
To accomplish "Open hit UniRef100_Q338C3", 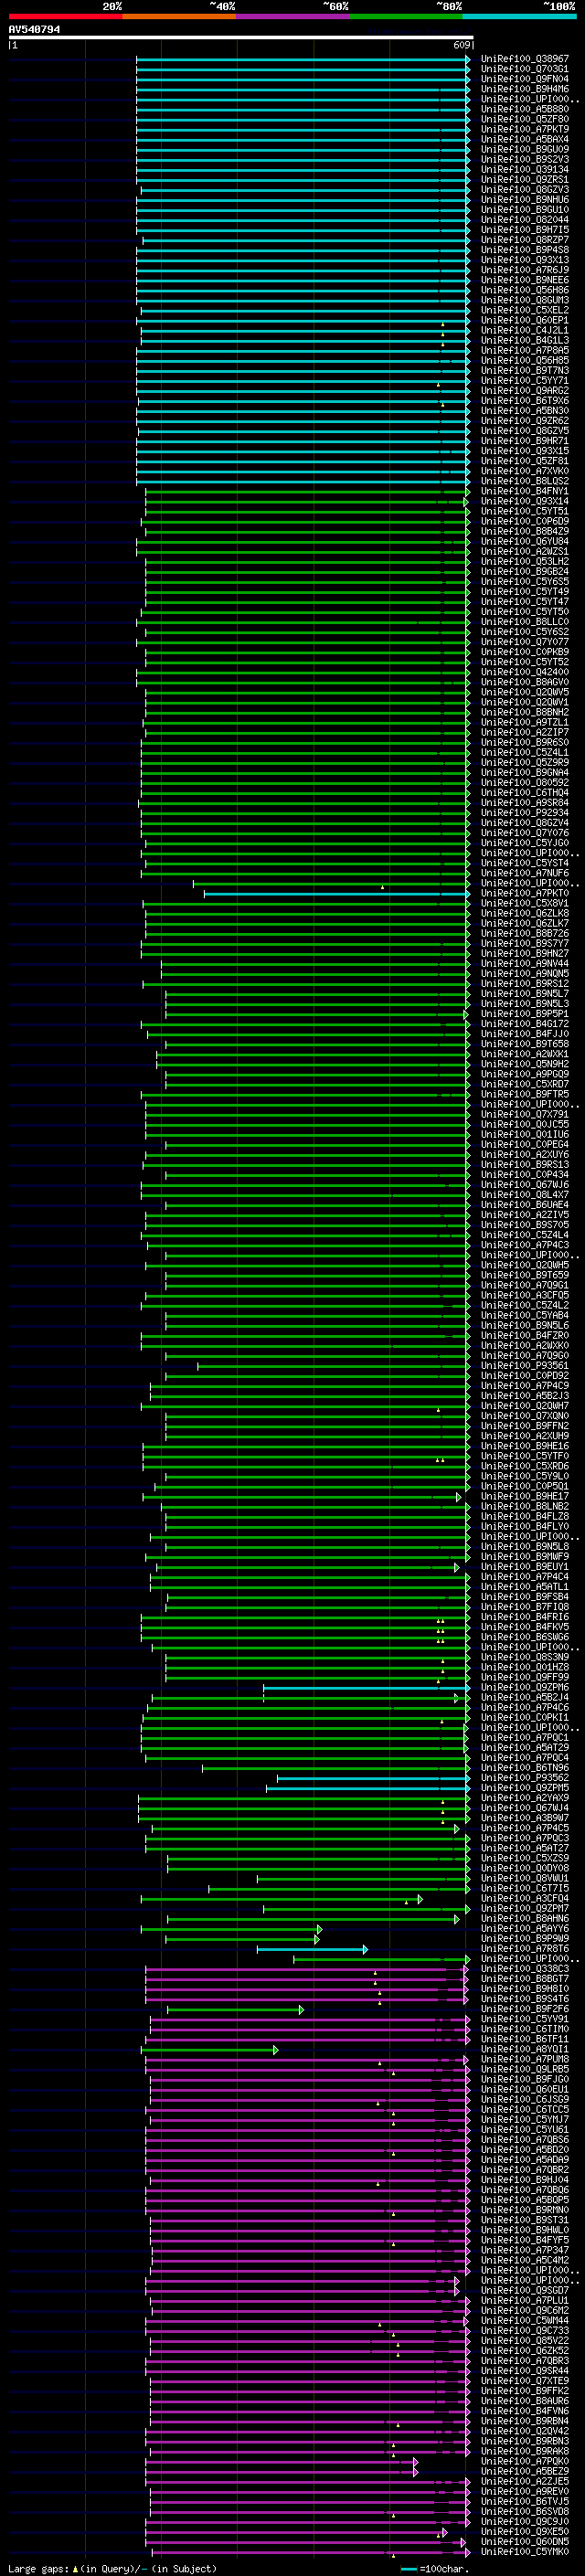I will (525, 1968).
